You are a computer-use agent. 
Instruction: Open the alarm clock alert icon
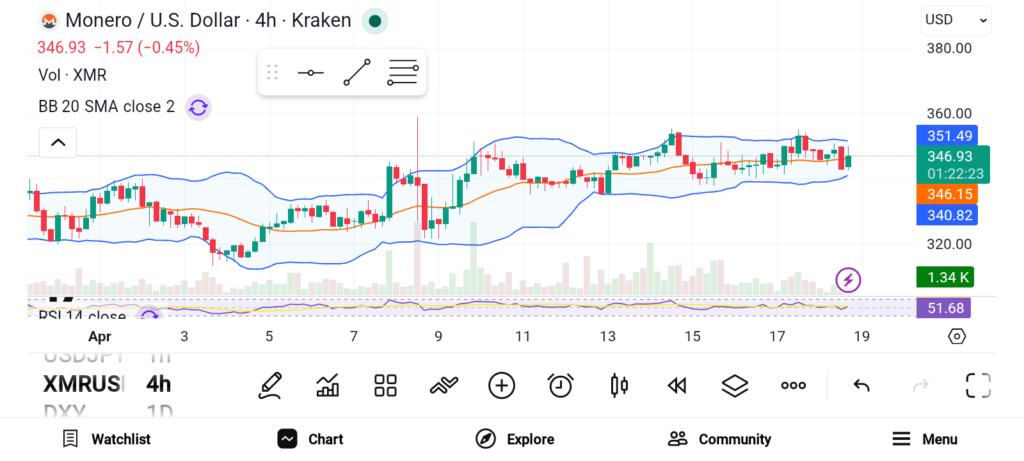click(x=560, y=385)
